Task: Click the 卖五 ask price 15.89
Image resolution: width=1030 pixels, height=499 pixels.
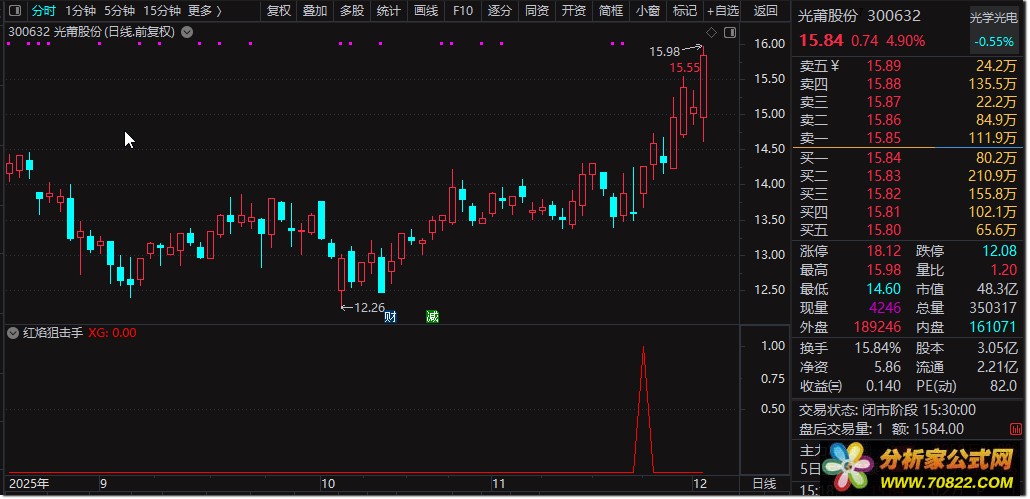Action: click(x=884, y=66)
